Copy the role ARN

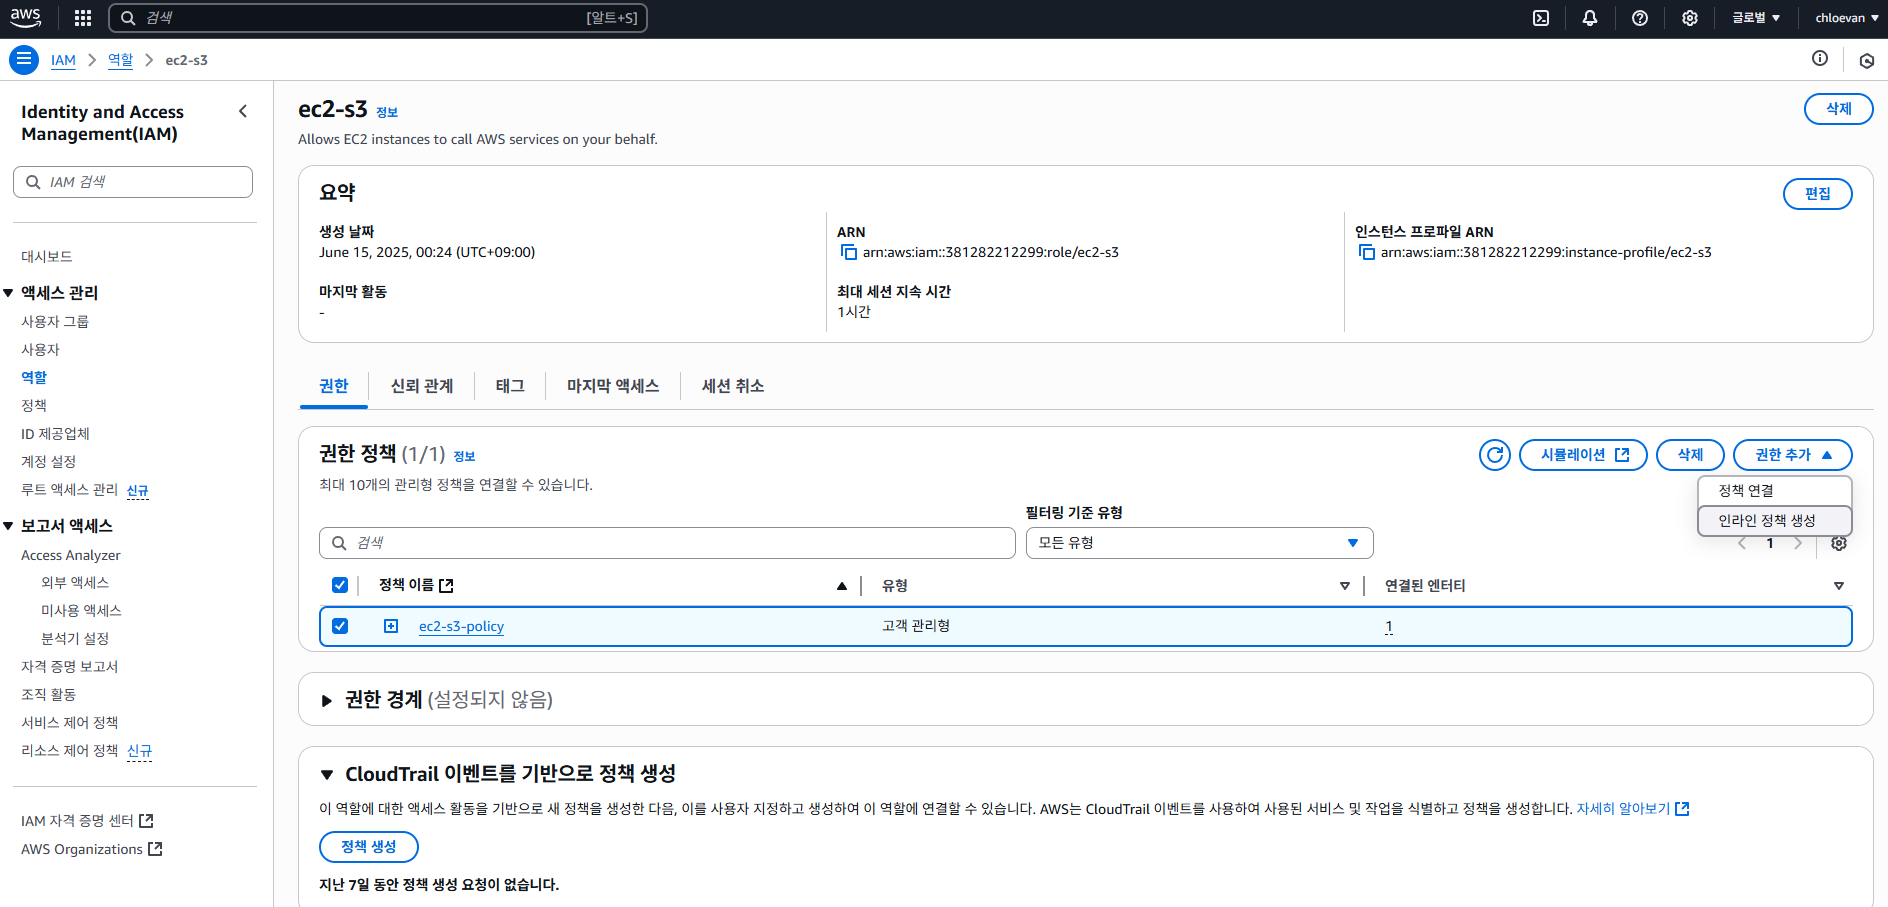848,252
